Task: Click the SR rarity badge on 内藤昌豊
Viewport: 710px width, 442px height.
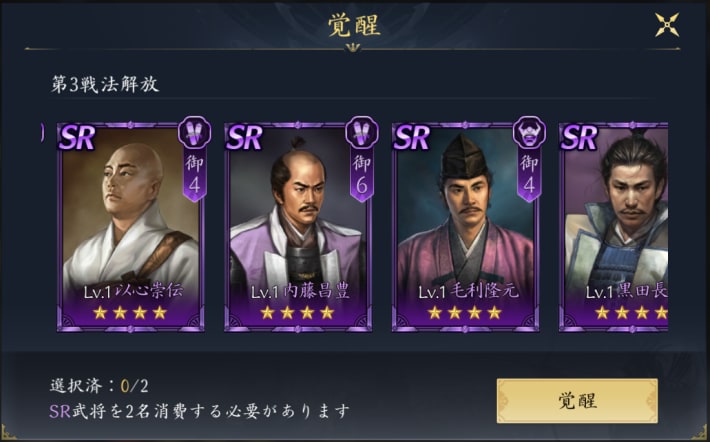Action: 245,137
